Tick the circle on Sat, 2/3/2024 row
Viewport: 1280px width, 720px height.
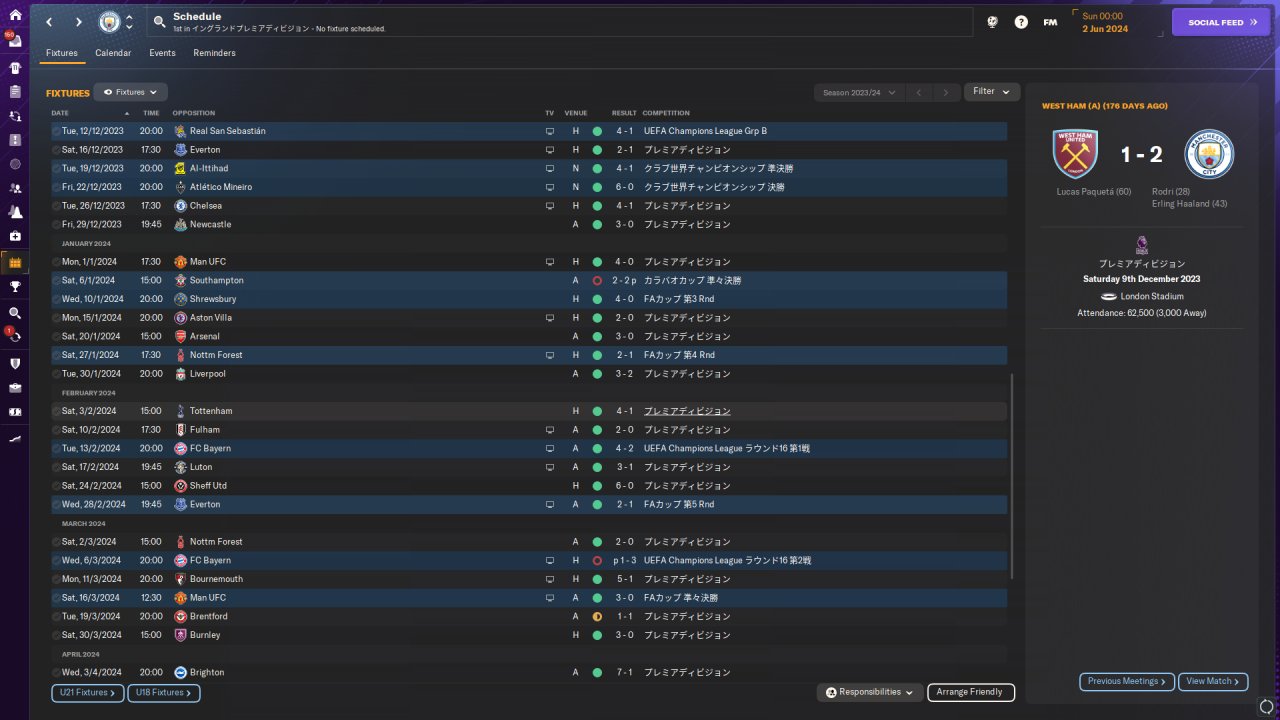click(56, 542)
